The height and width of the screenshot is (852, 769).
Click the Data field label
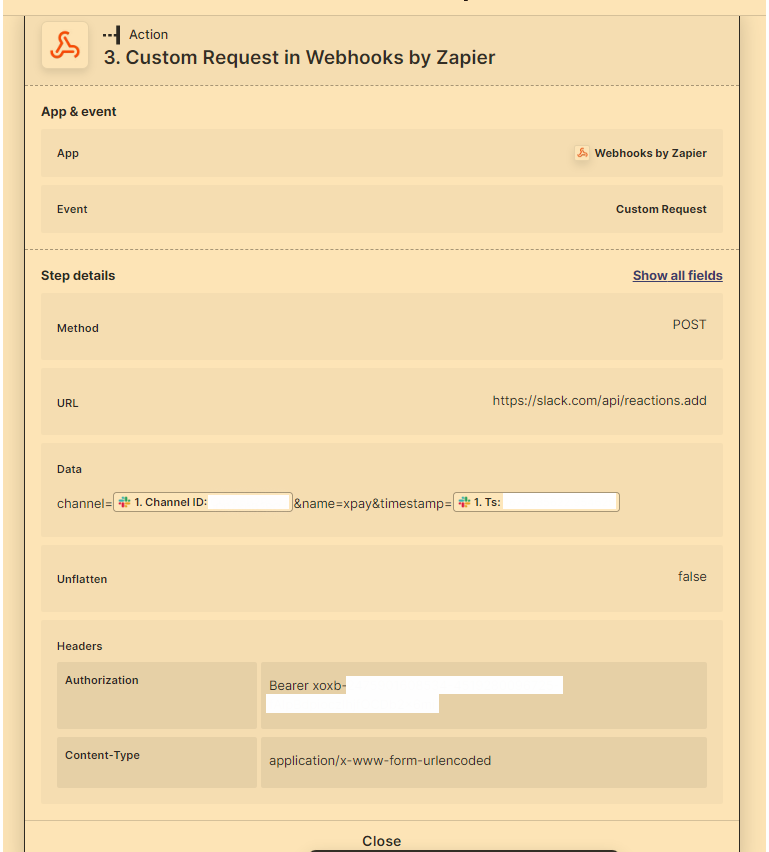69,469
